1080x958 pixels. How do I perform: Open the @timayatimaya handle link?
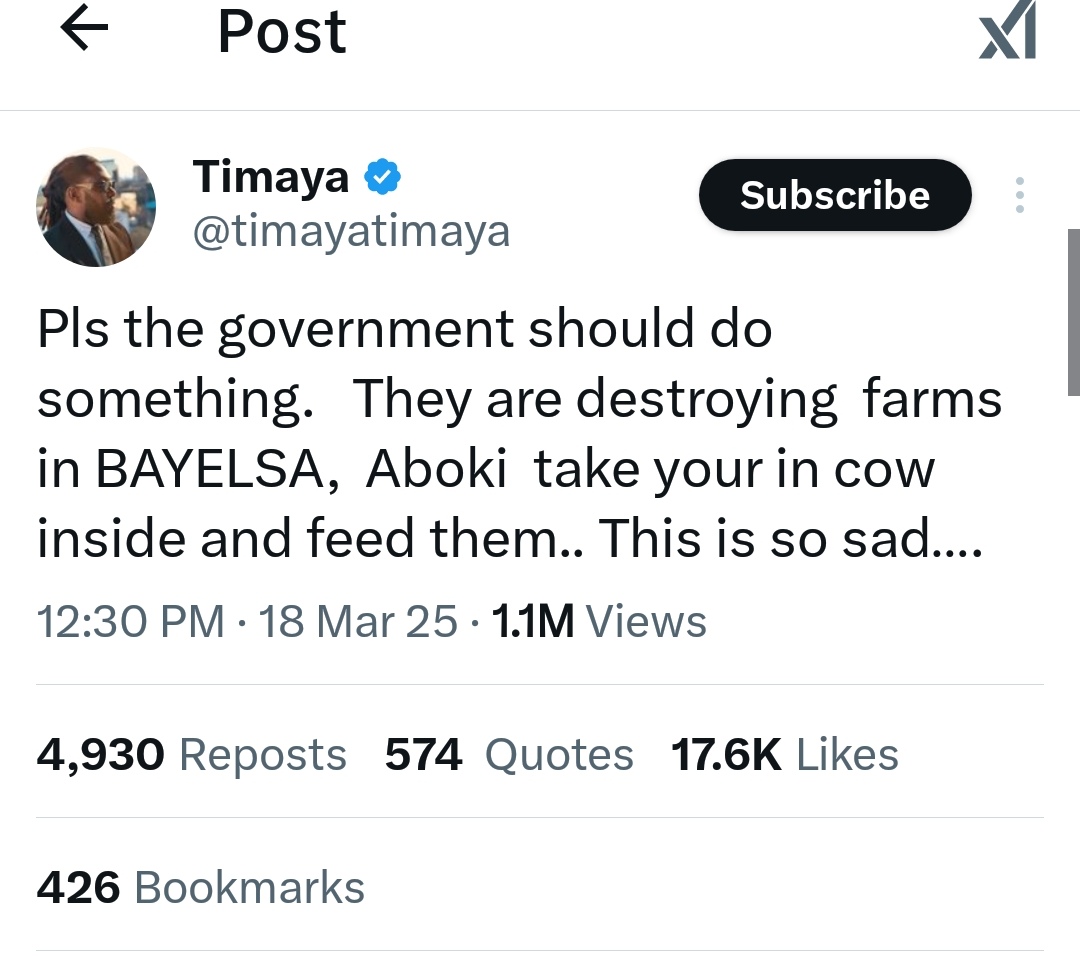350,232
